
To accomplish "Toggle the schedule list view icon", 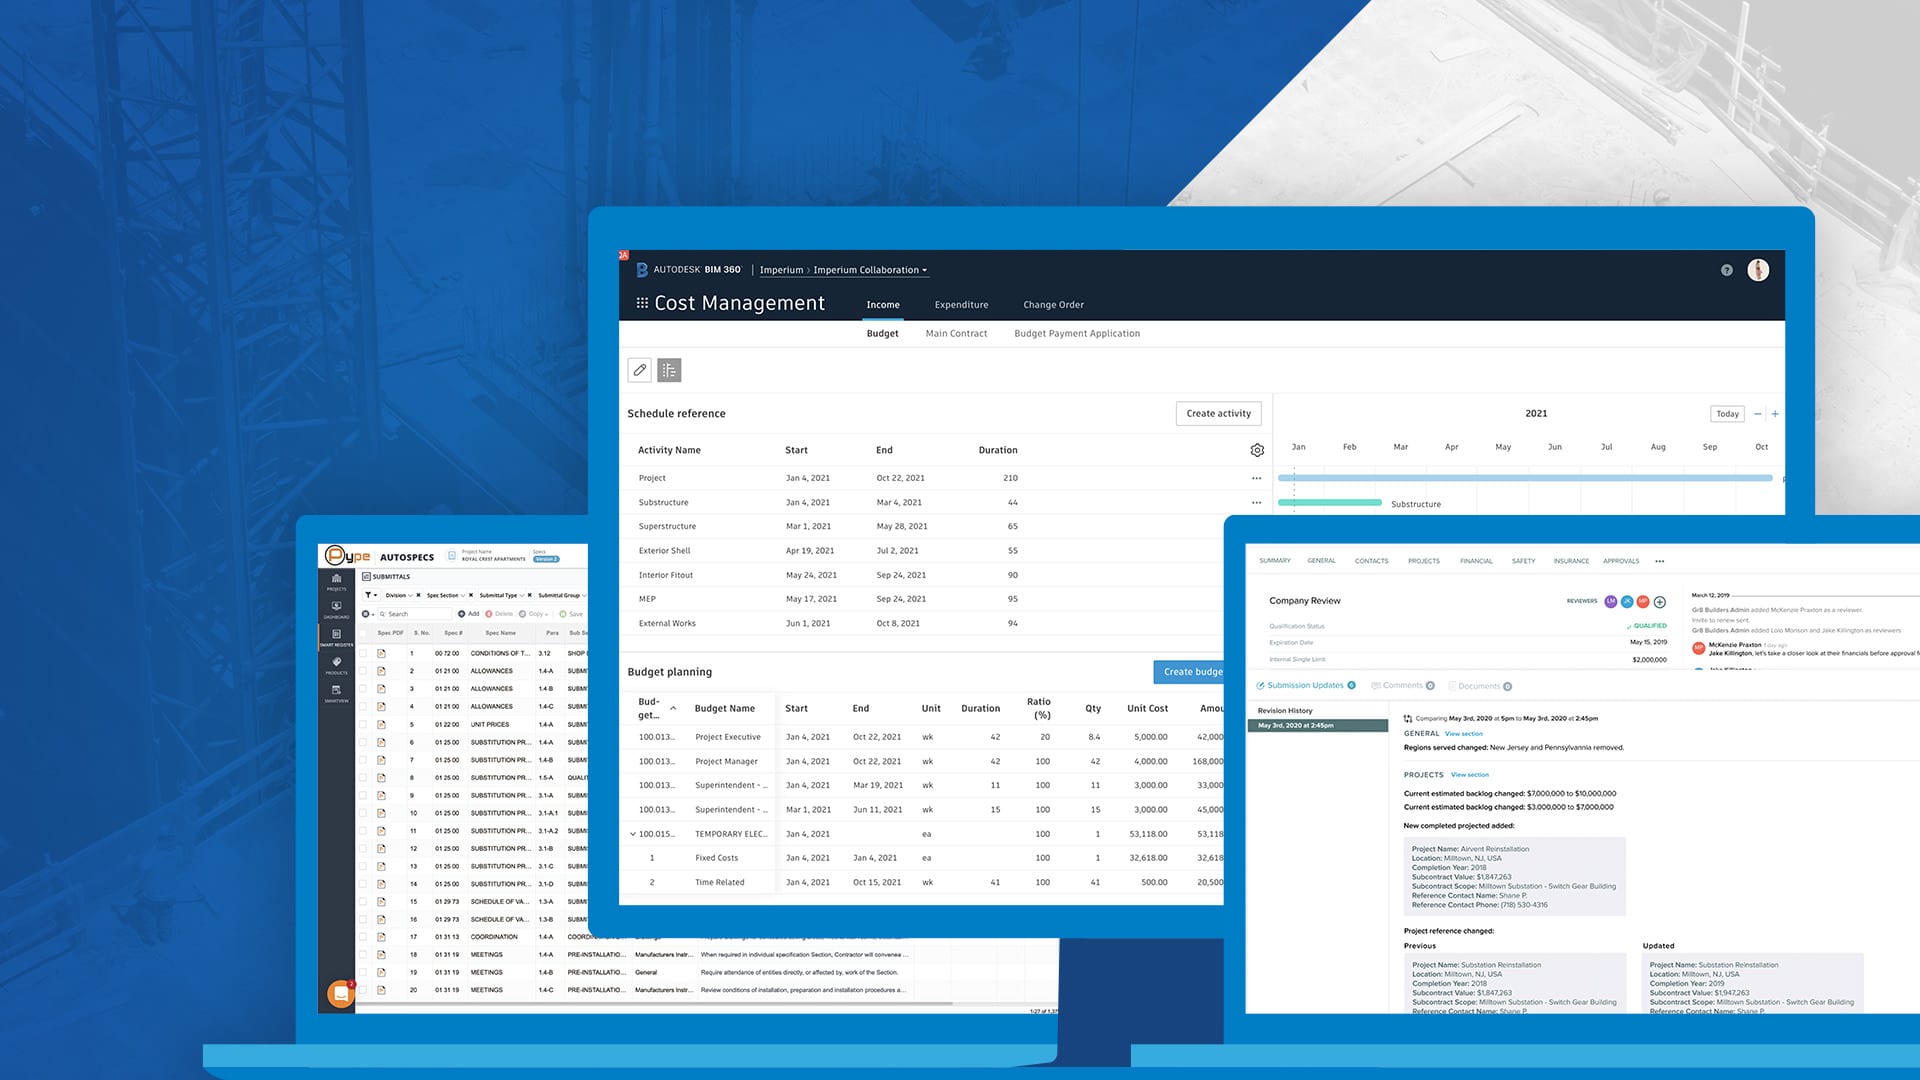I will [x=669, y=370].
